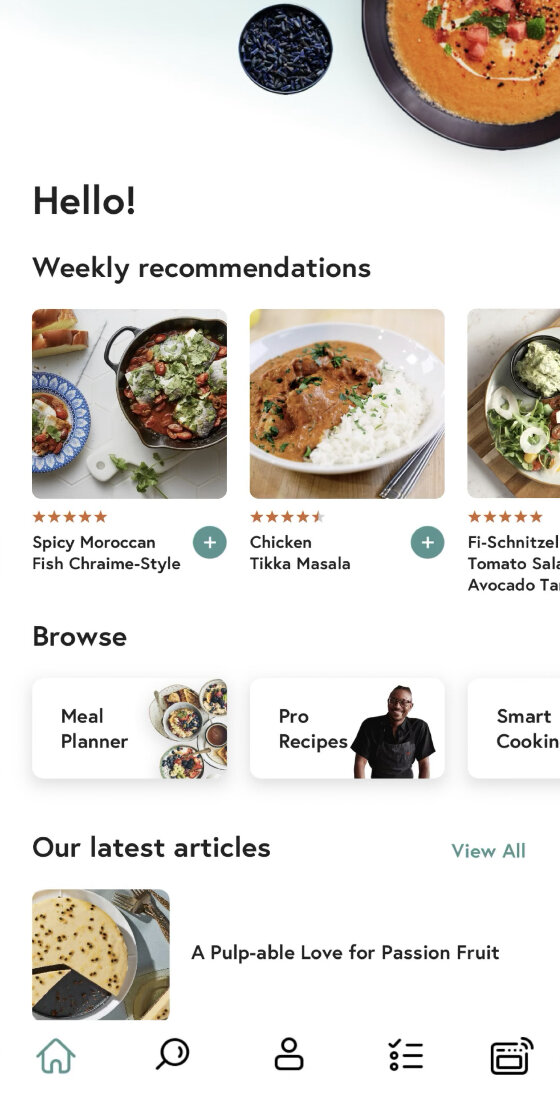Viewport: 560px width, 1116px height.
Task: Open the shopping checklist icon
Action: tap(406, 1055)
